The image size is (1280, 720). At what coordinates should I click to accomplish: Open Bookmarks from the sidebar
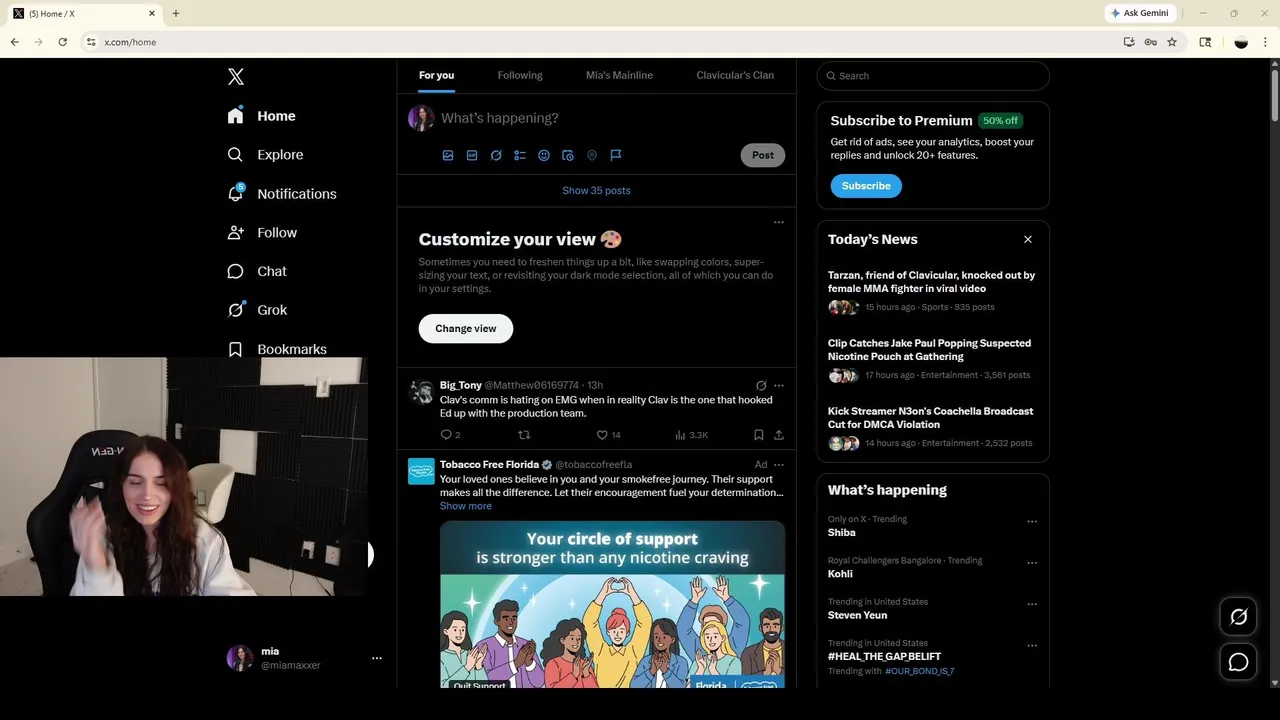click(277, 349)
